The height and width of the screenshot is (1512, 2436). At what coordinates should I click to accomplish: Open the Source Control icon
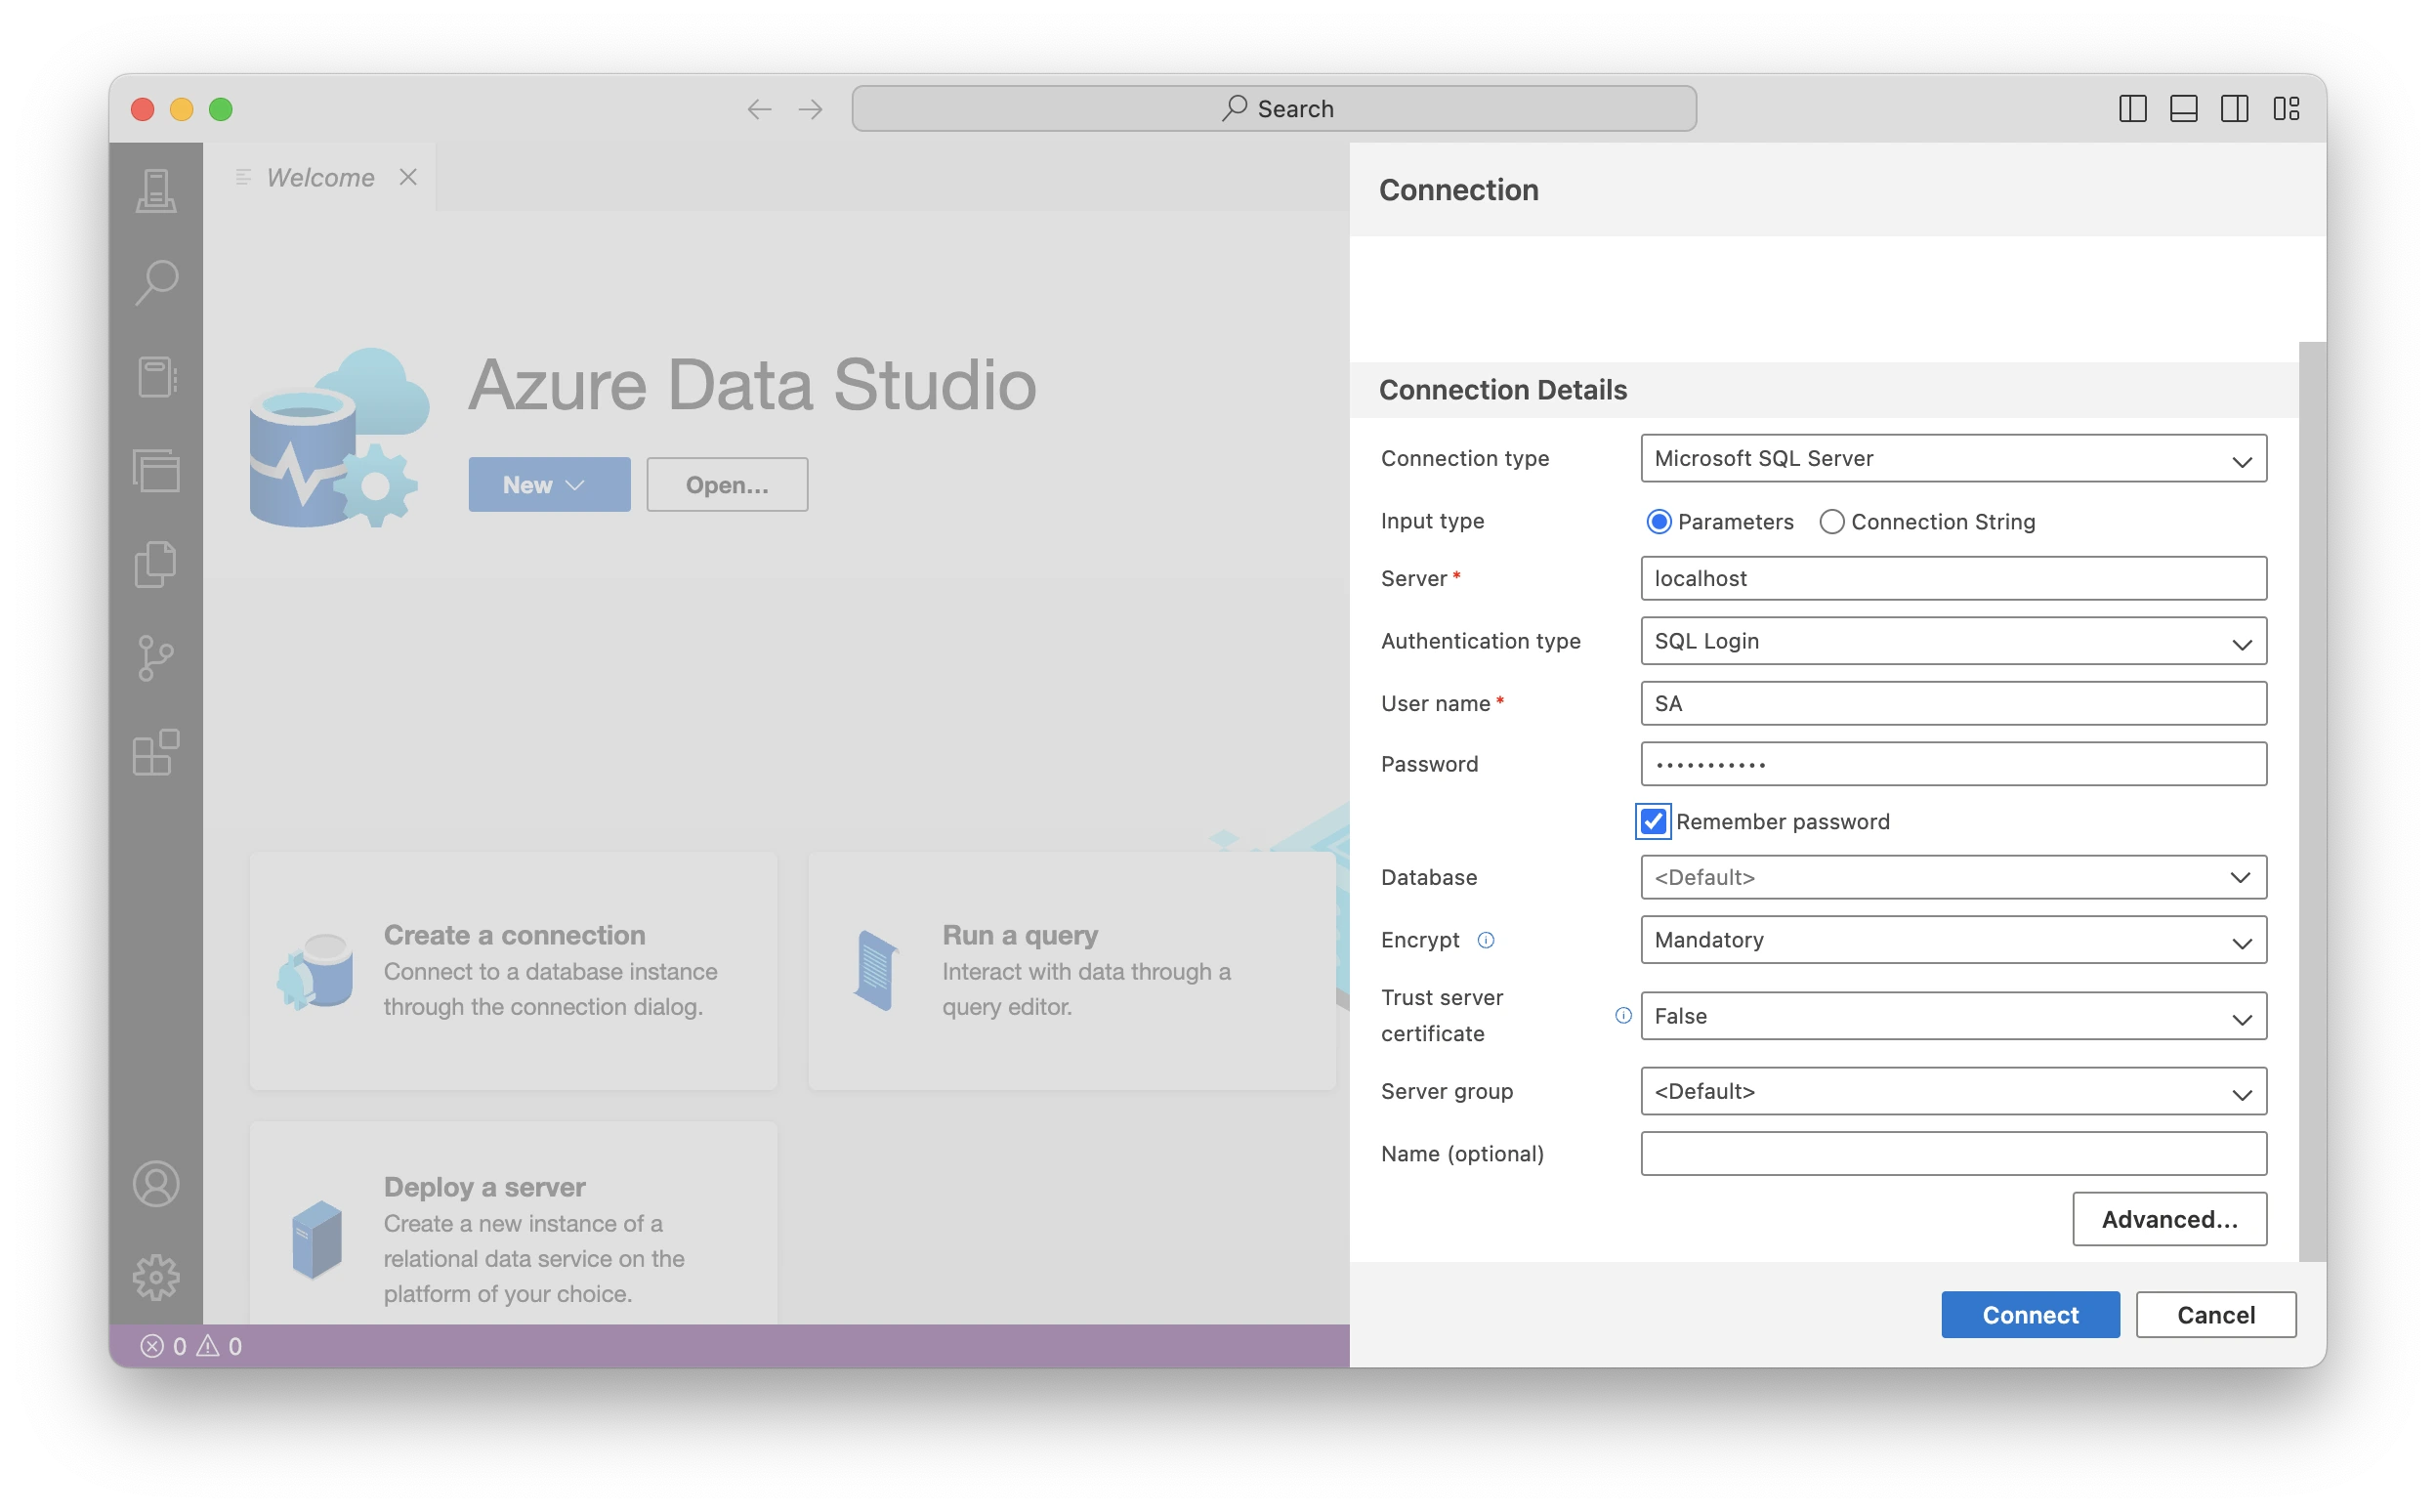[x=156, y=659]
